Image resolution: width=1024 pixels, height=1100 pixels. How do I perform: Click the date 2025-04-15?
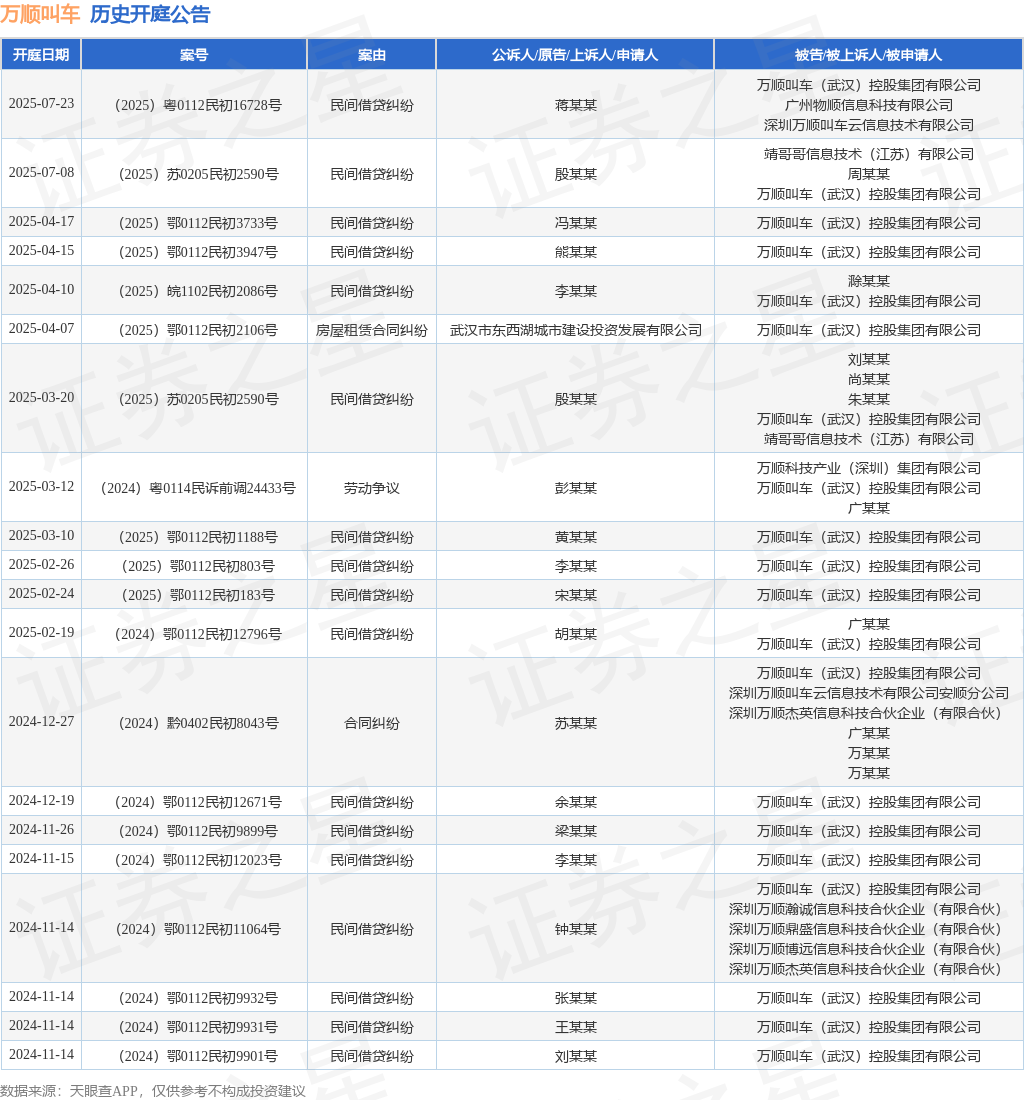pyautogui.click(x=41, y=250)
